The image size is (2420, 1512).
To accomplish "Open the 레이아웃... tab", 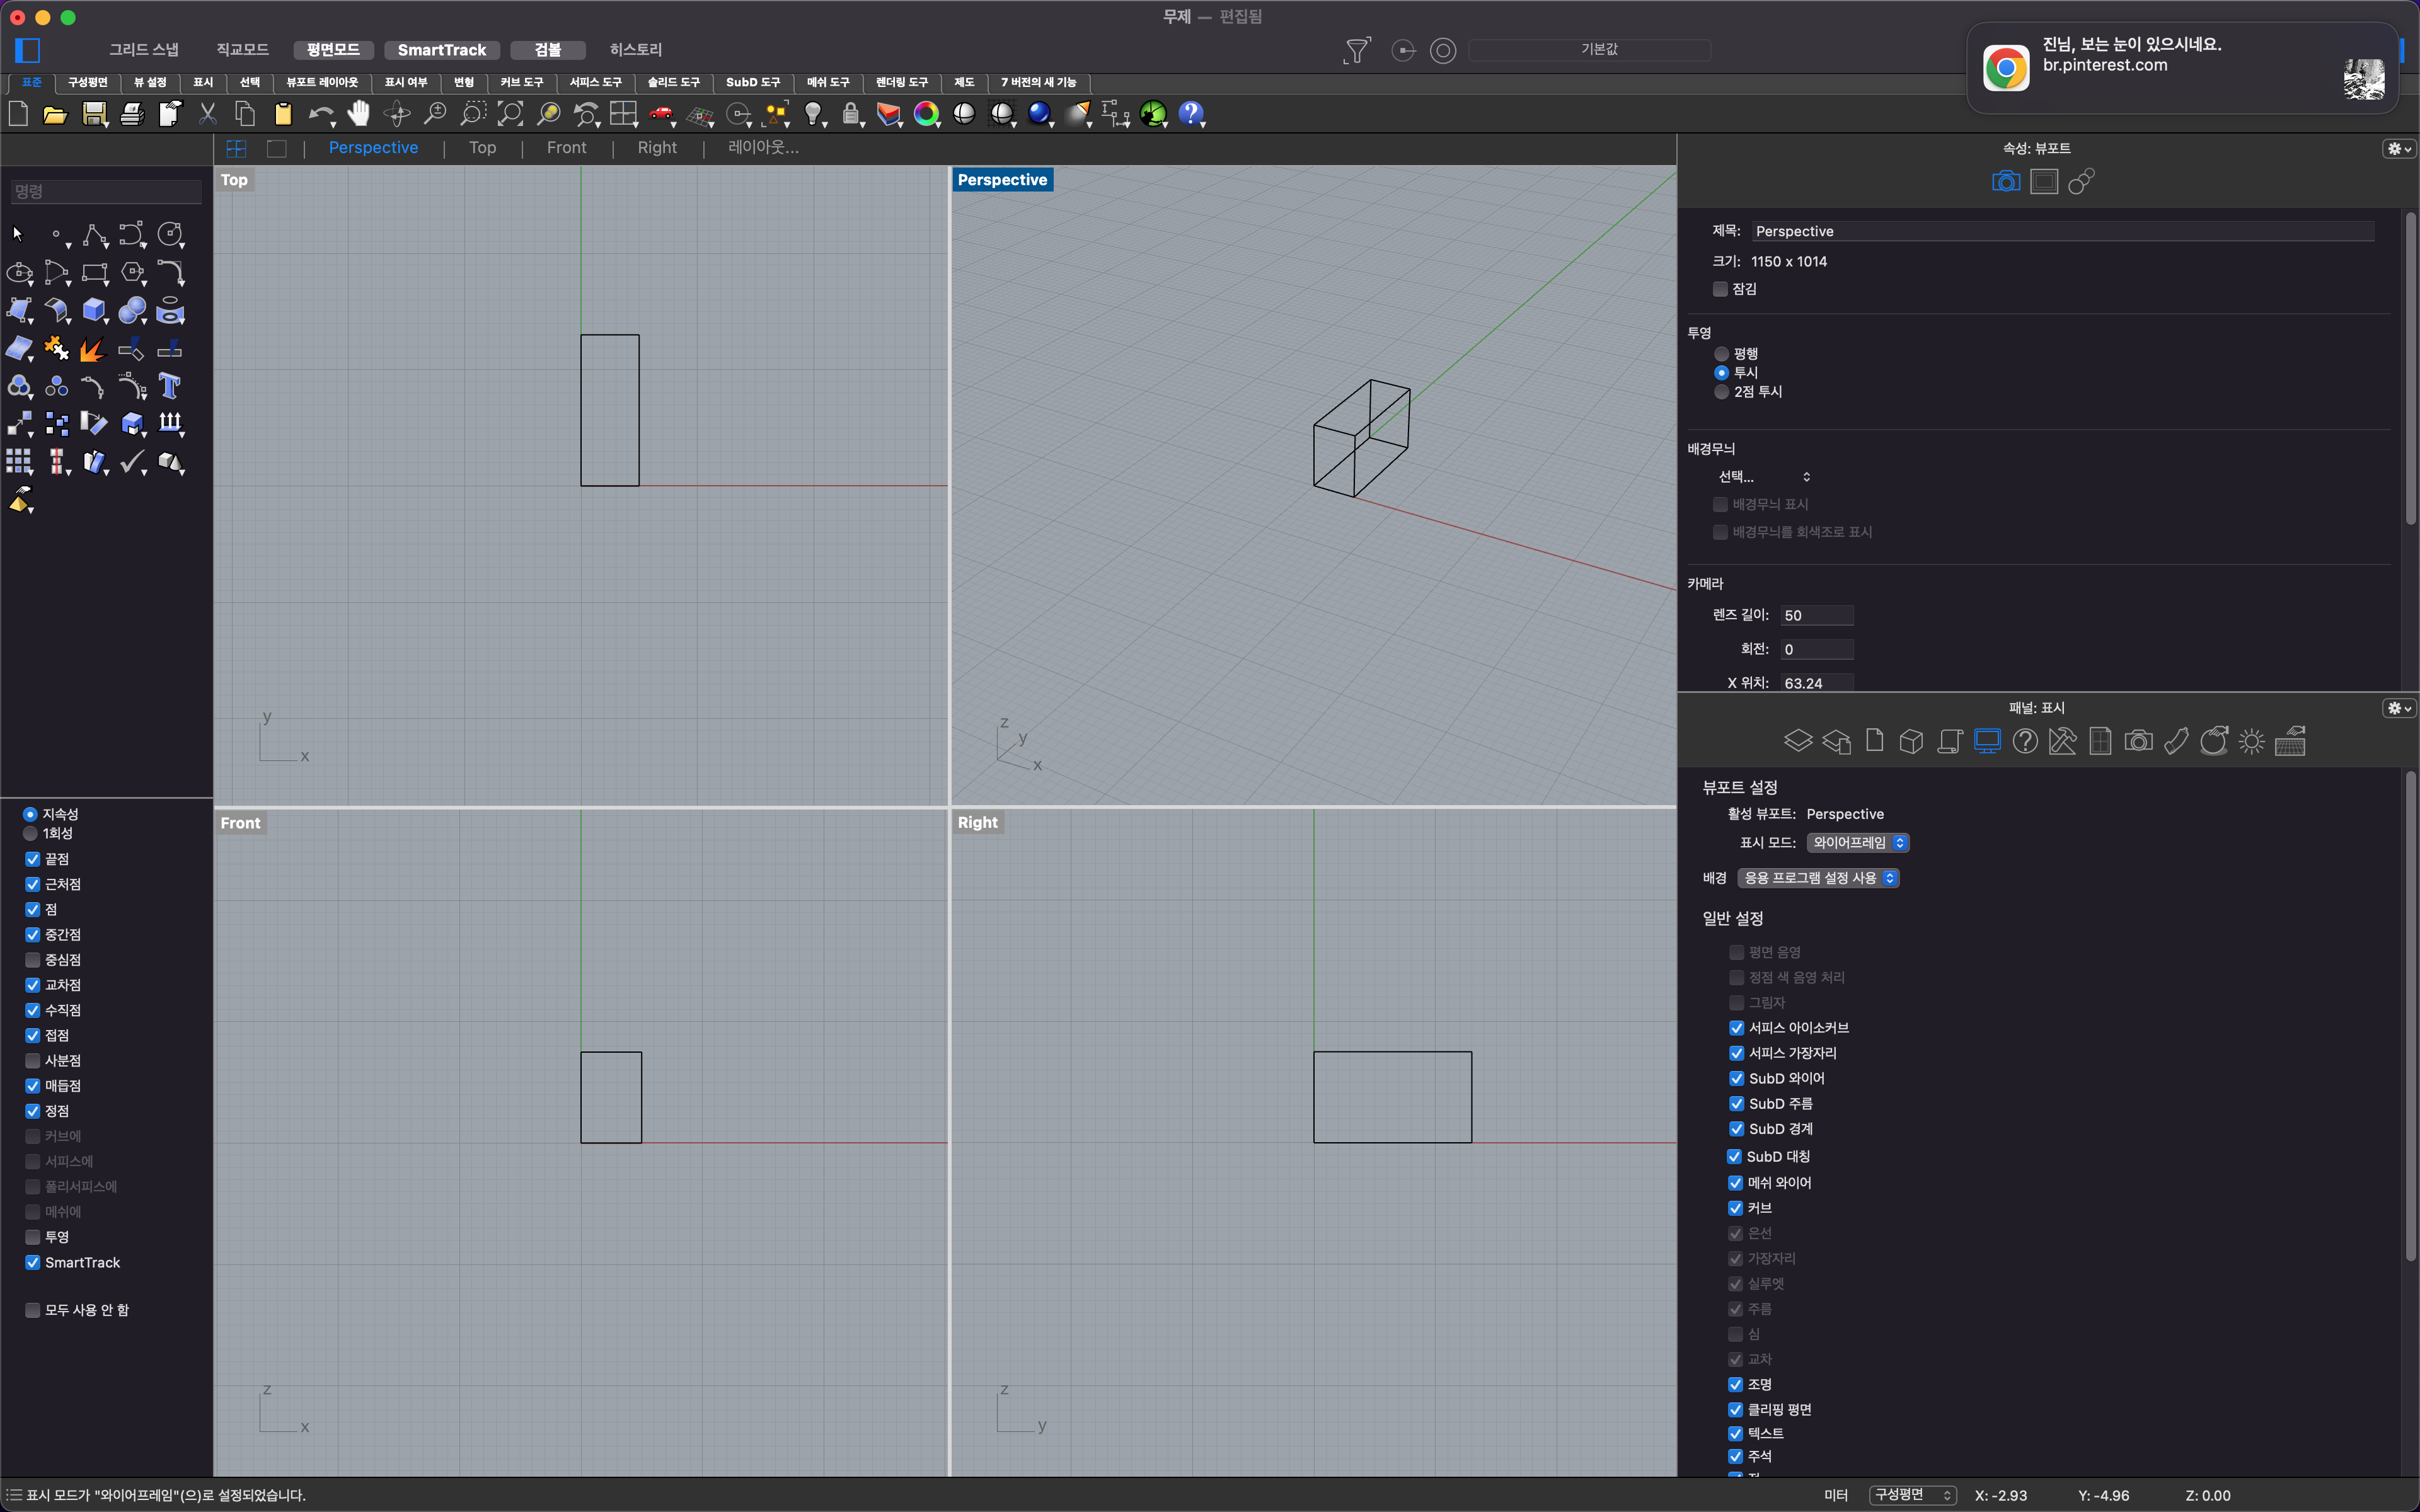I will click(763, 148).
